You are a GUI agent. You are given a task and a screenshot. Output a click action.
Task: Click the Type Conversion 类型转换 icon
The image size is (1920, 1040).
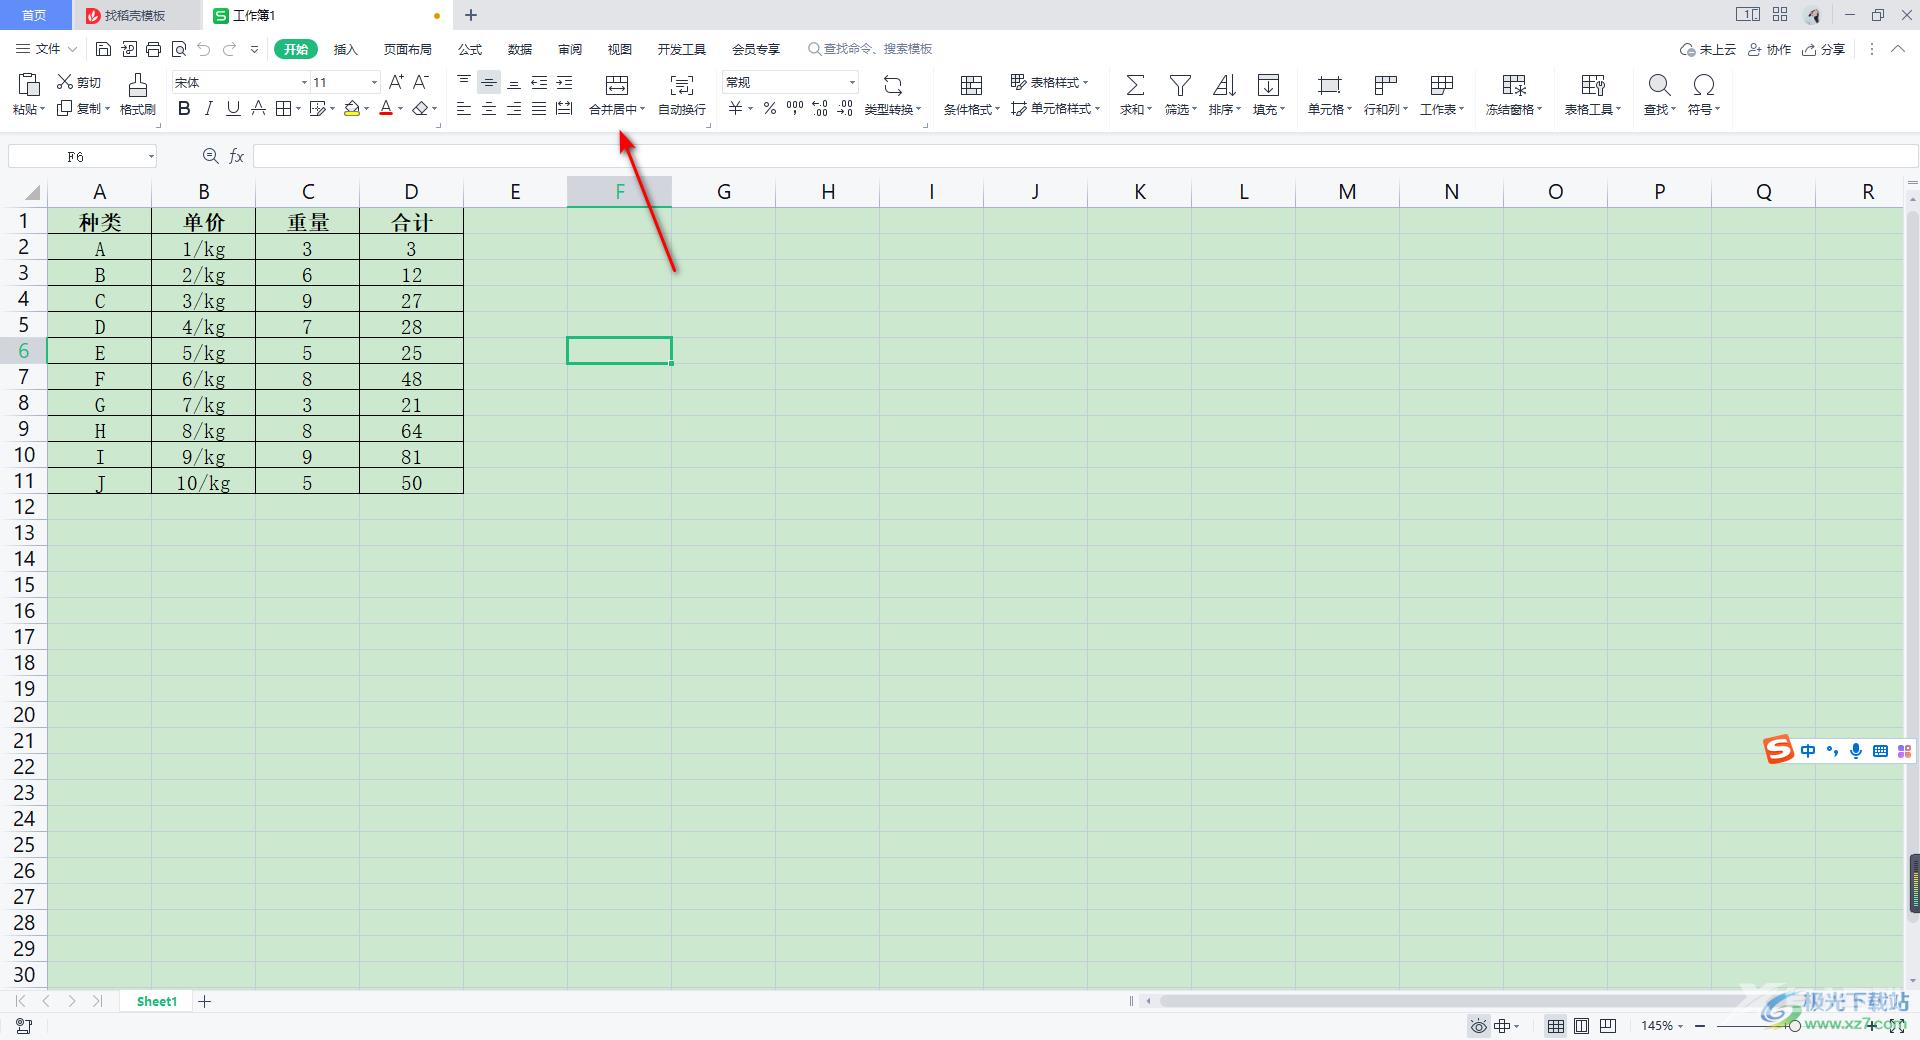click(893, 85)
